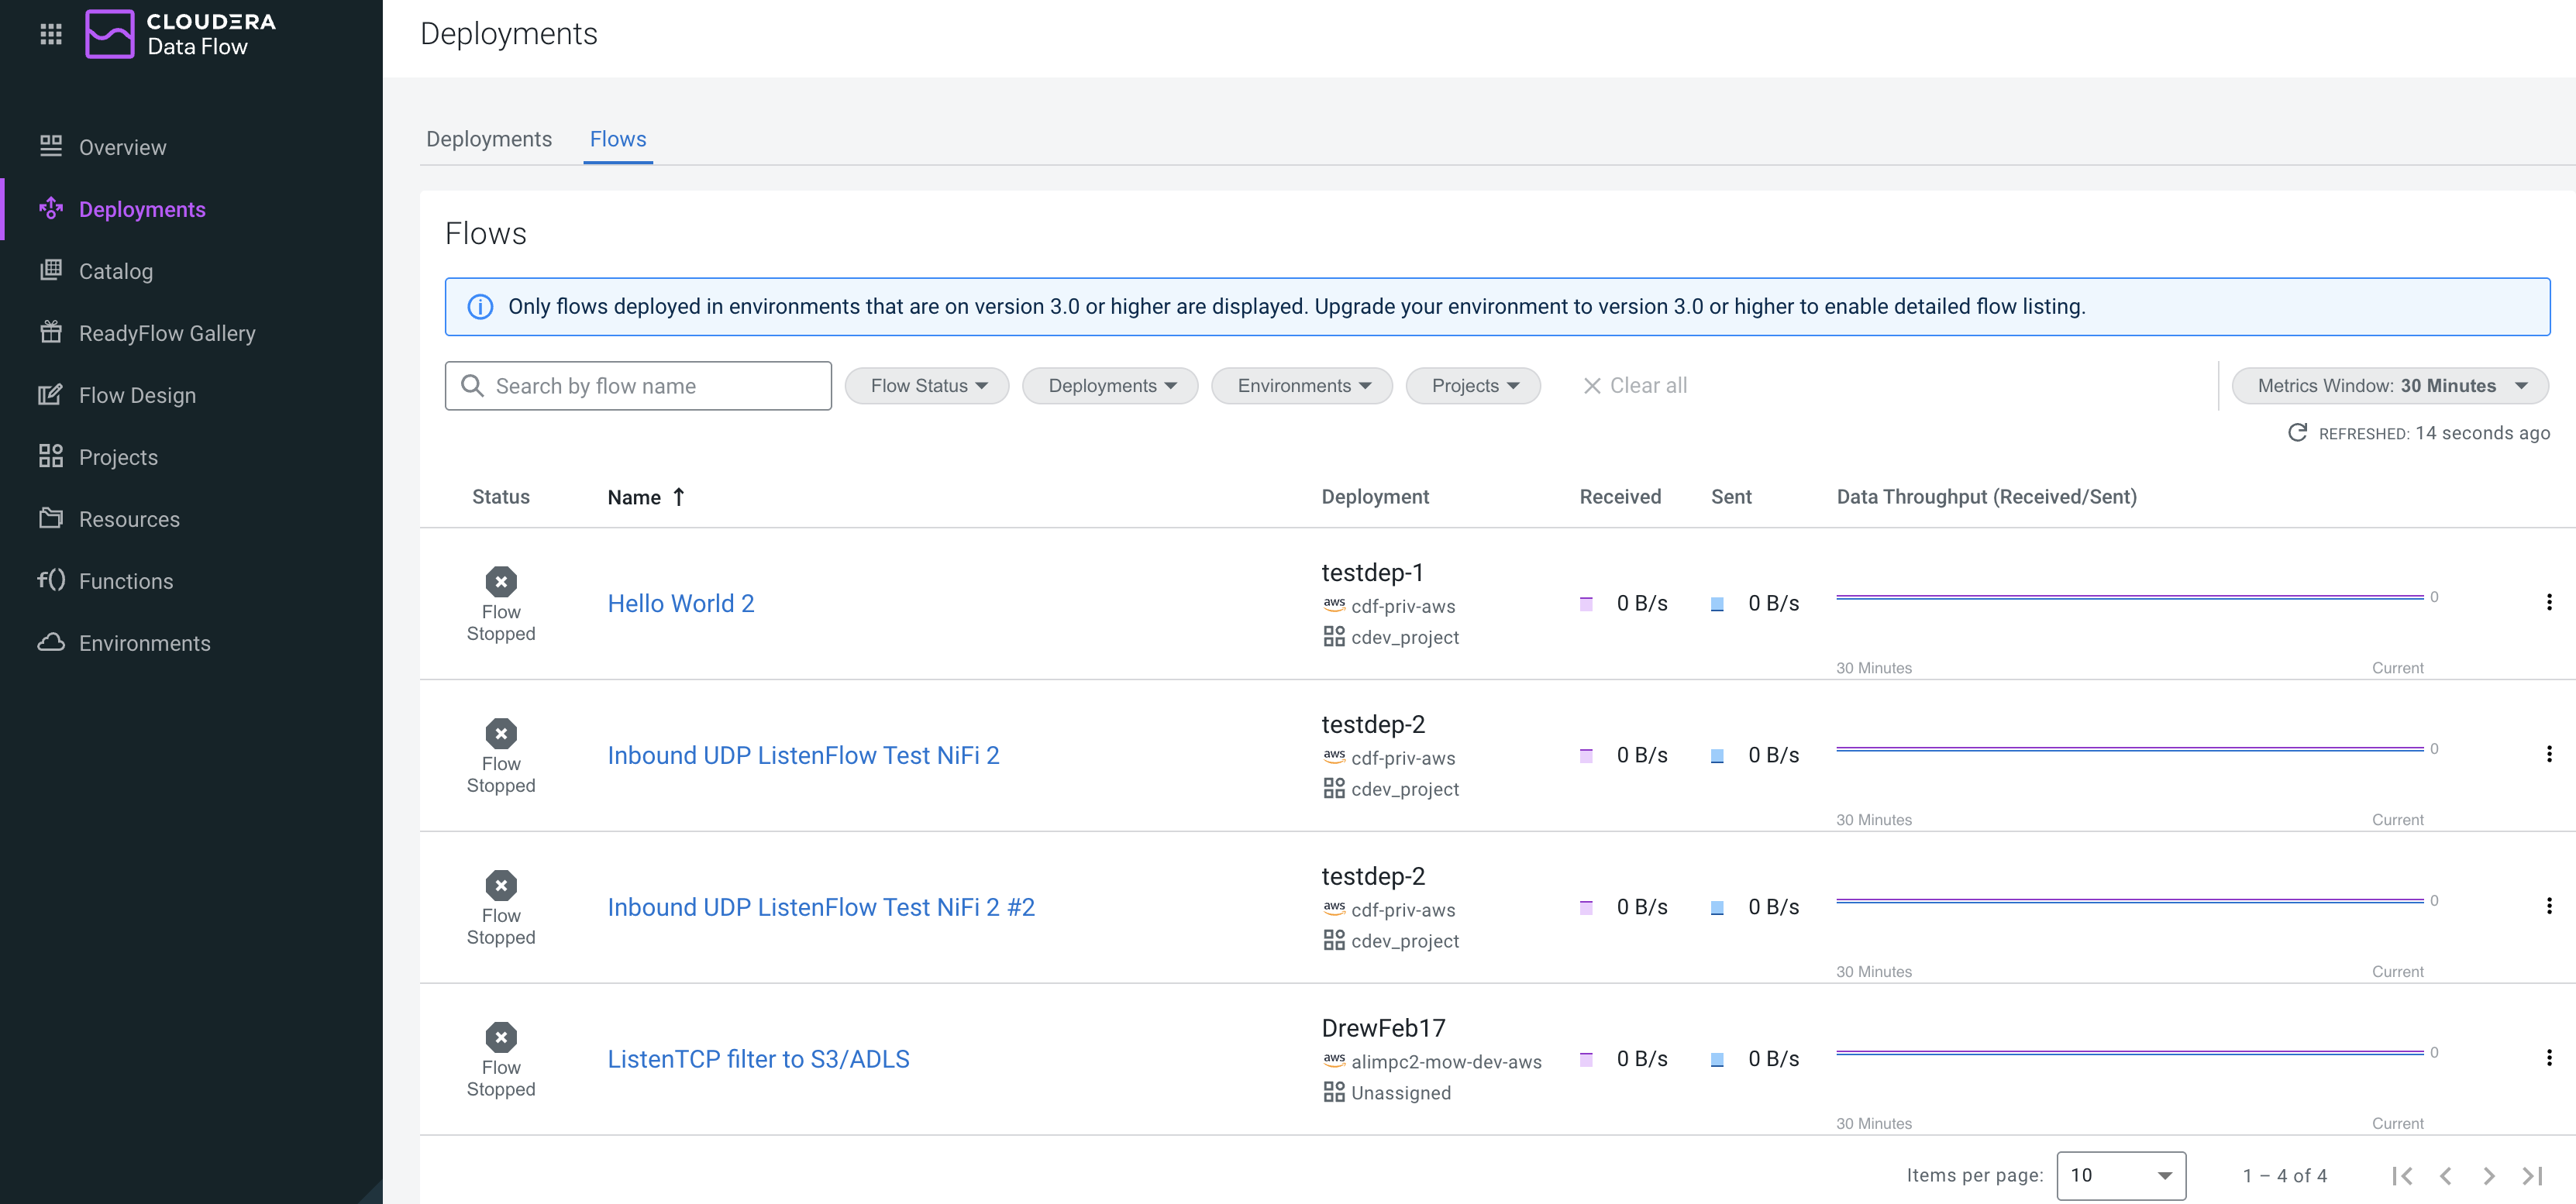The height and width of the screenshot is (1204, 2576).
Task: Open the app switcher grid icon
Action: 51,34
